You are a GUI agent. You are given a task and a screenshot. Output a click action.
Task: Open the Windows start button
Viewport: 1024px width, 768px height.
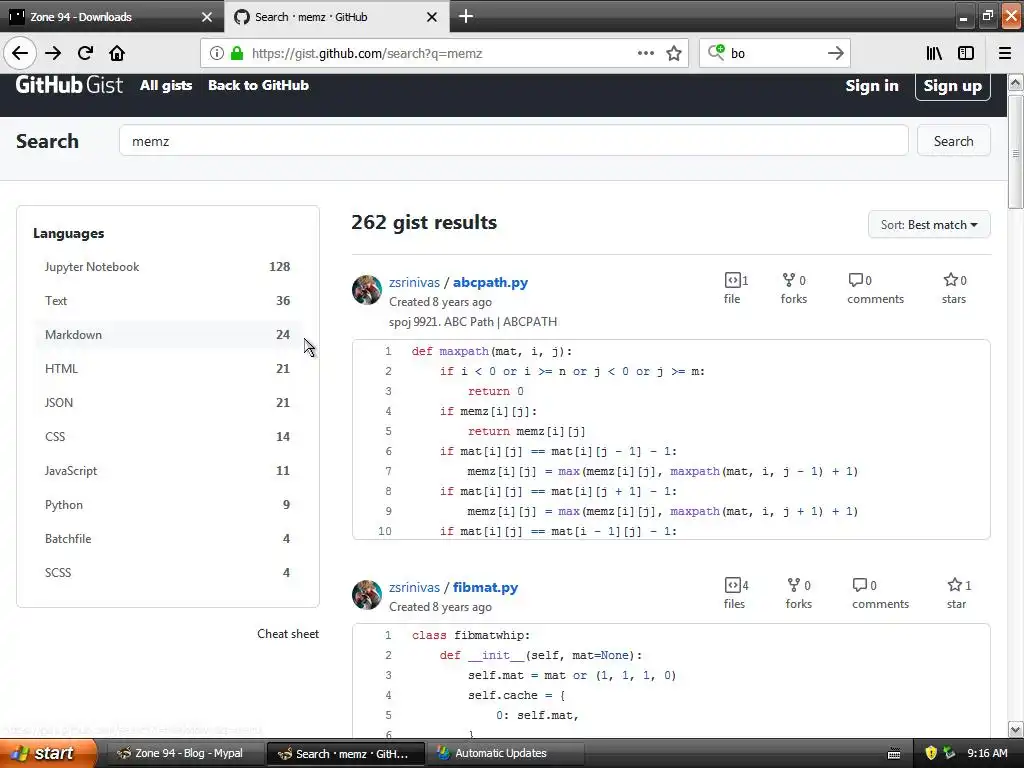pos(48,753)
